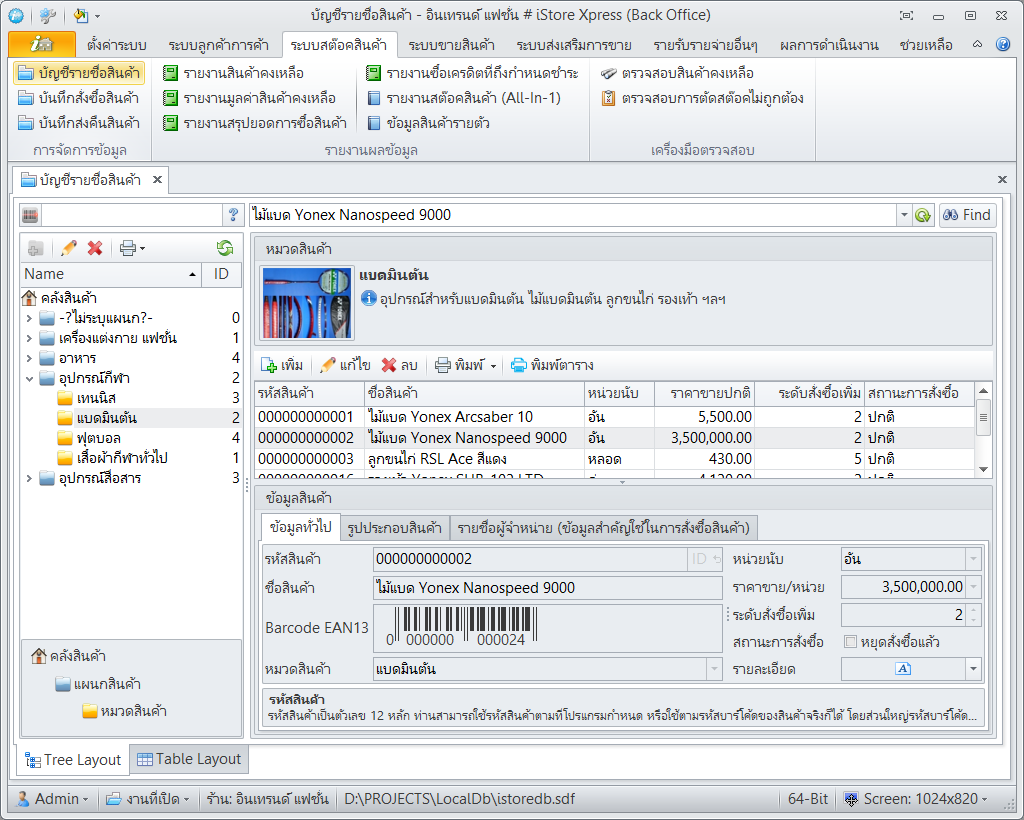Switch to รายชื่อผู้จำหน่าย tab
Image resolution: width=1024 pixels, height=820 pixels.
603,528
